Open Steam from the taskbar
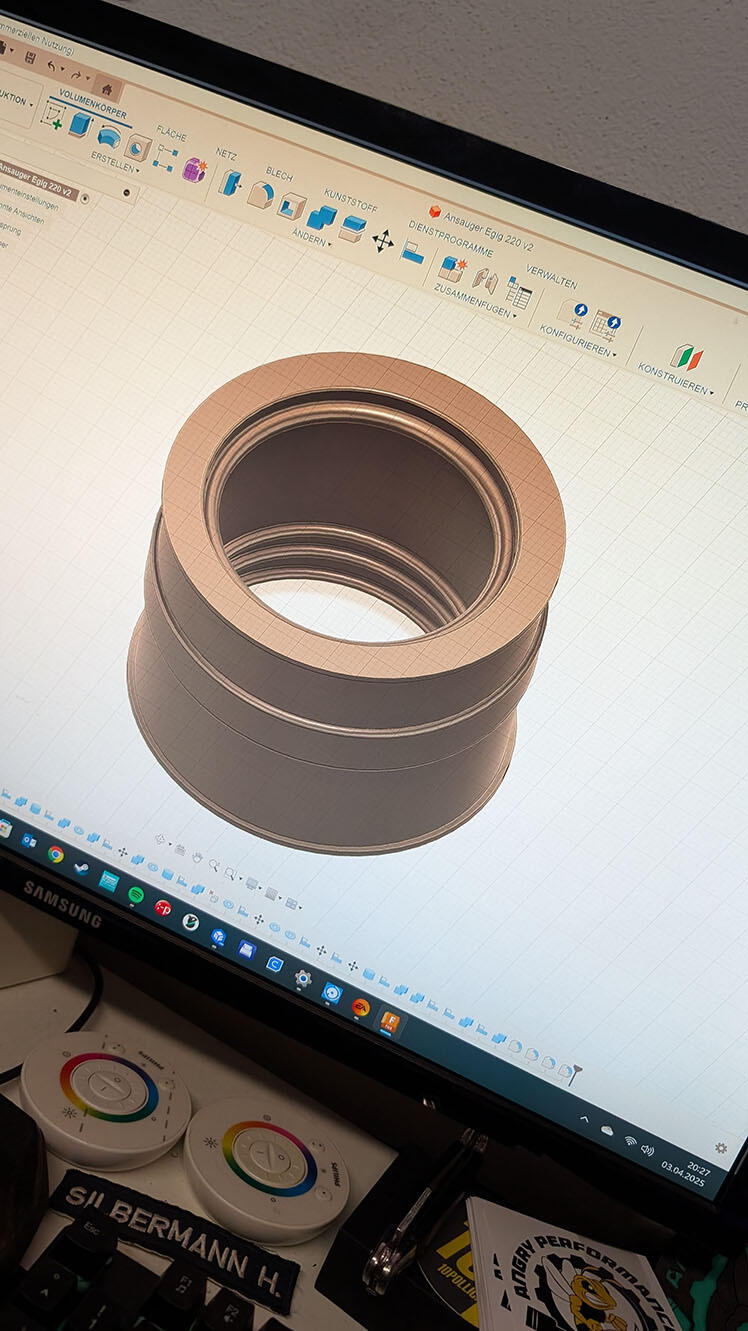The width and height of the screenshot is (748, 1331). (81, 867)
